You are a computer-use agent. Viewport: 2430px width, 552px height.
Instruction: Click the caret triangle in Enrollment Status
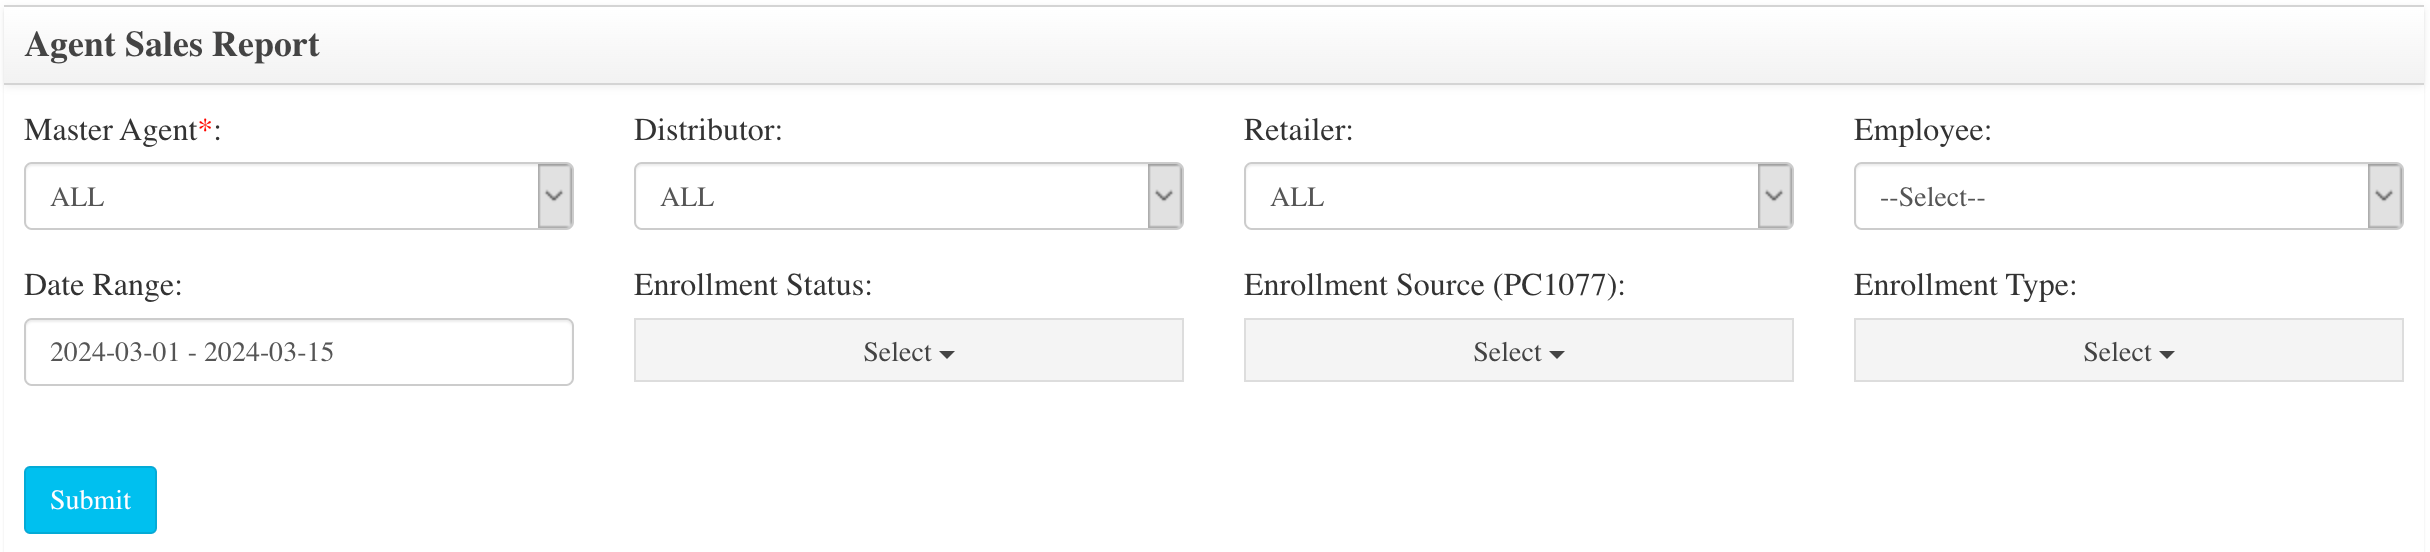pos(947,354)
